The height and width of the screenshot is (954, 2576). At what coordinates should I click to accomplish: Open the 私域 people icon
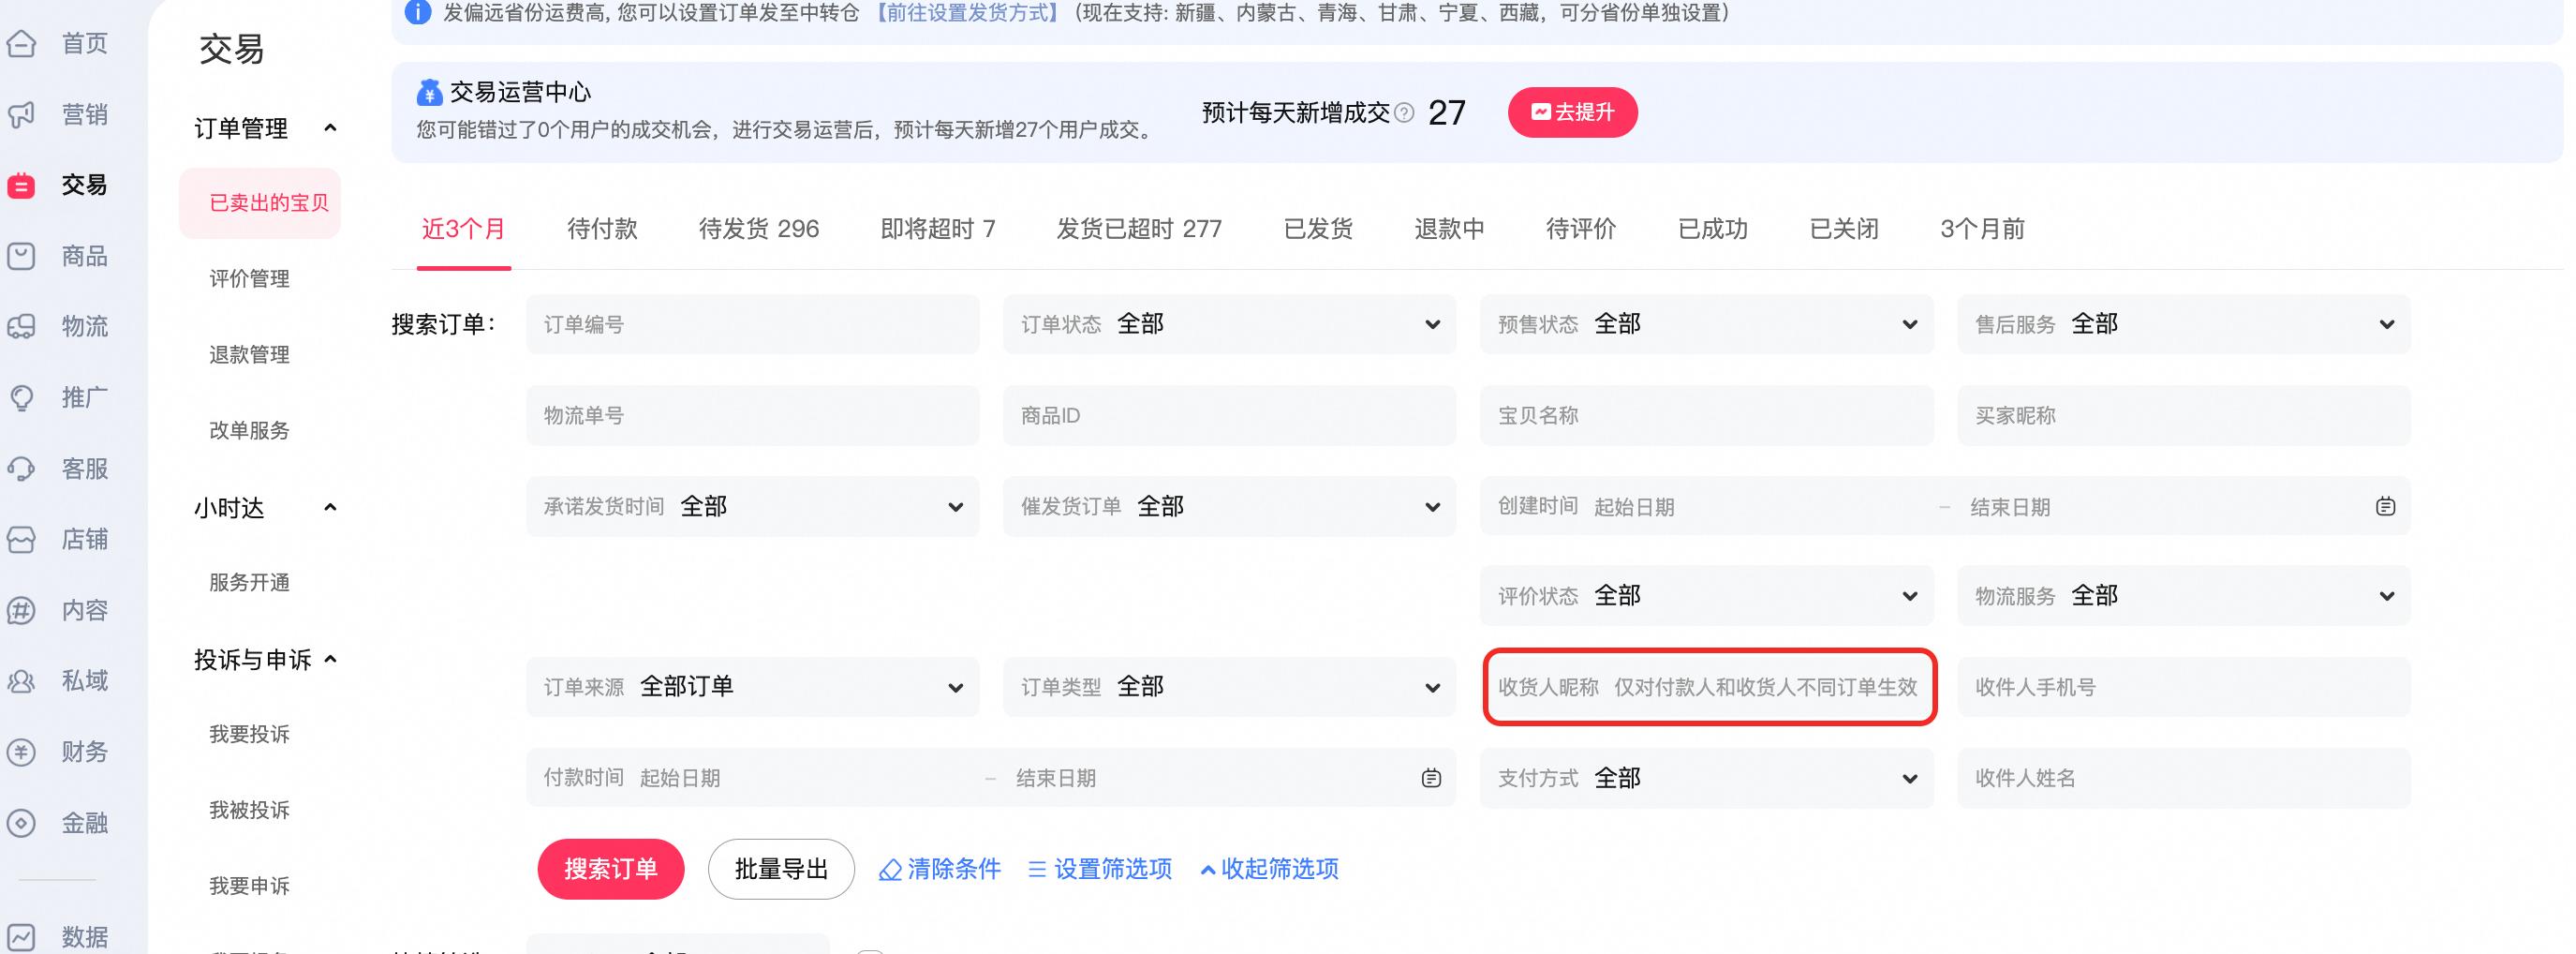coord(22,681)
